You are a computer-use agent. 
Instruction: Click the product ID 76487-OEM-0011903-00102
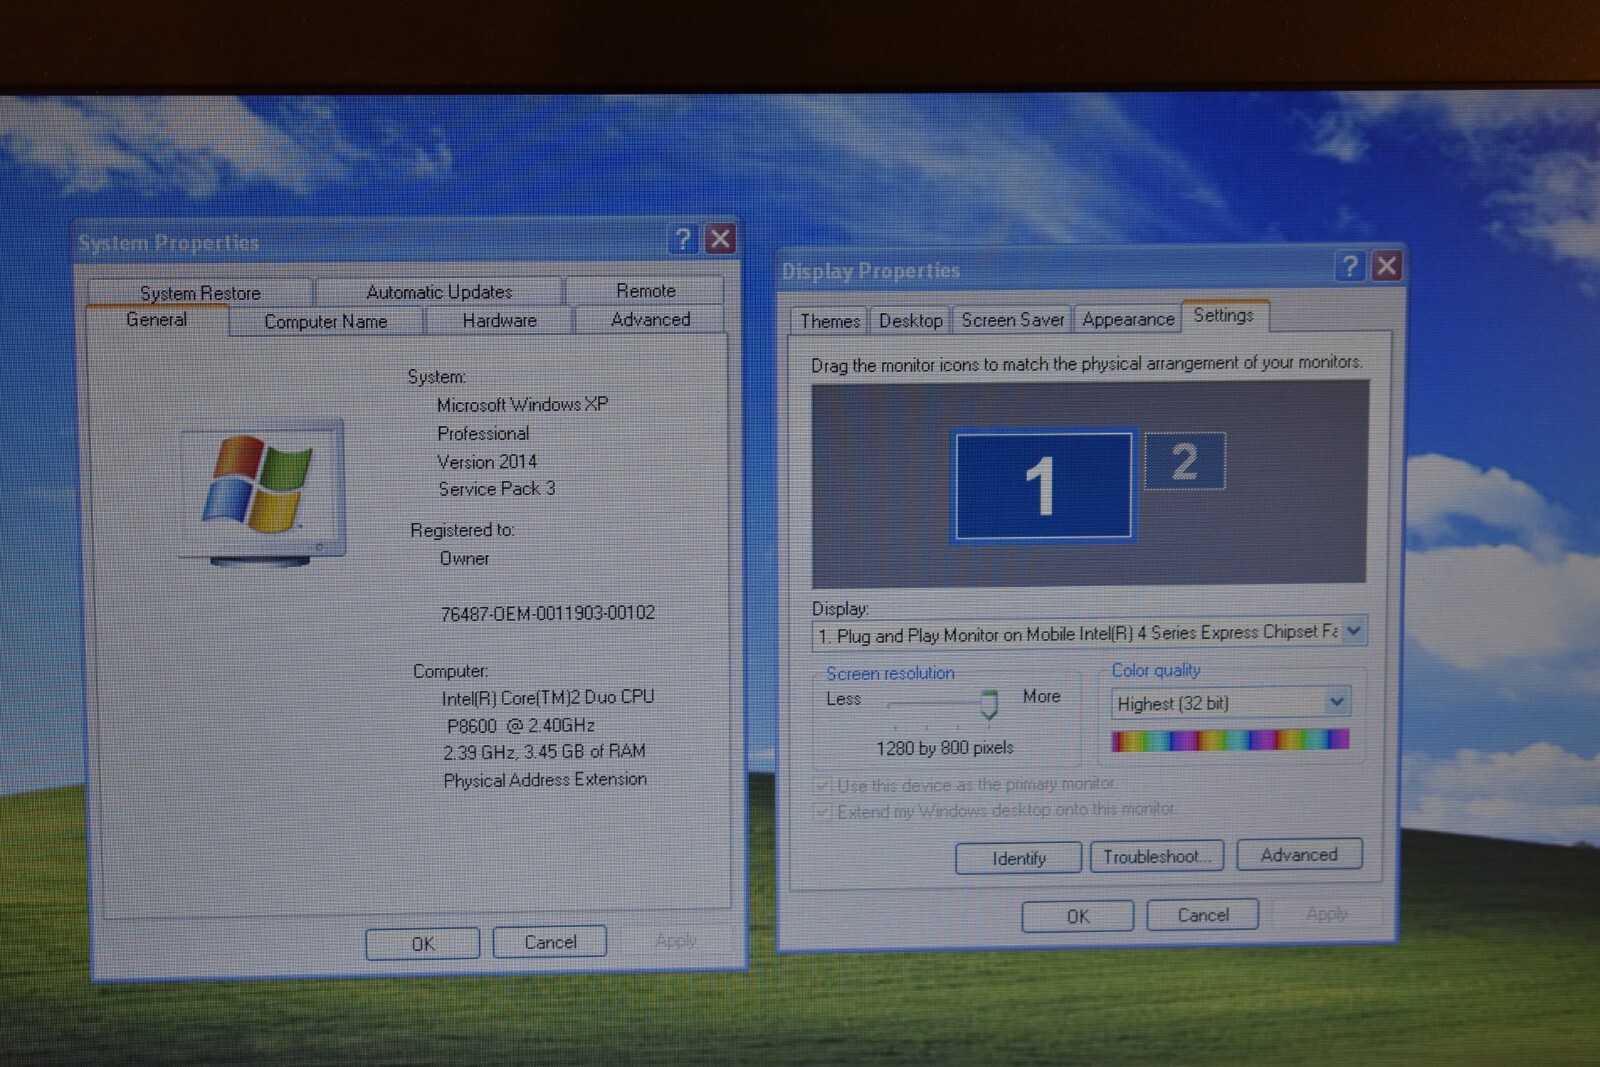[x=548, y=613]
